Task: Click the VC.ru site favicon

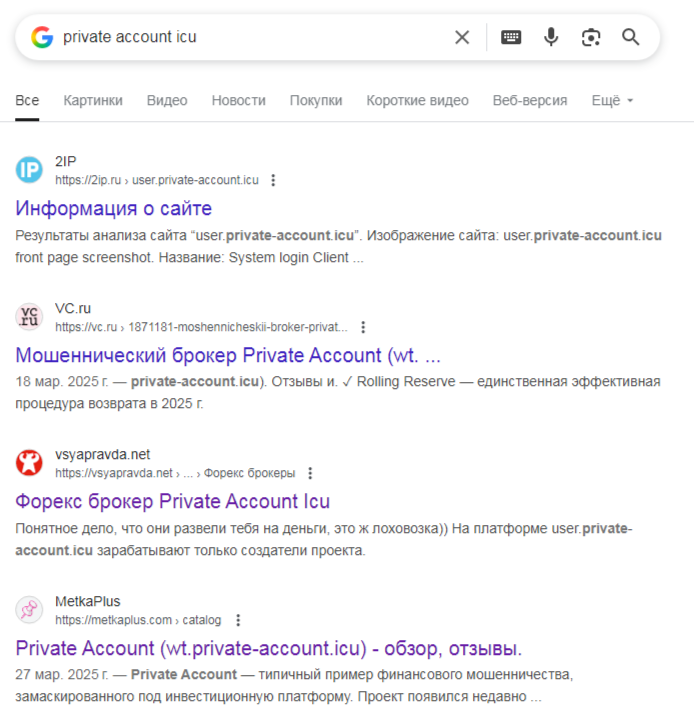Action: pos(30,317)
